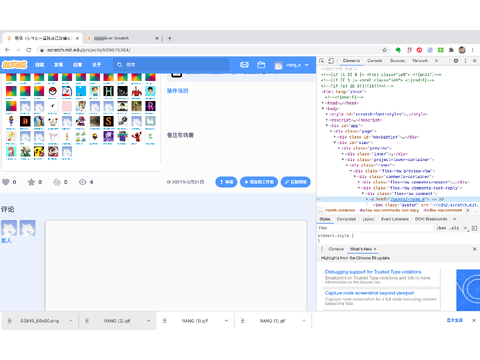Love the project with the heart icon

tap(6, 182)
